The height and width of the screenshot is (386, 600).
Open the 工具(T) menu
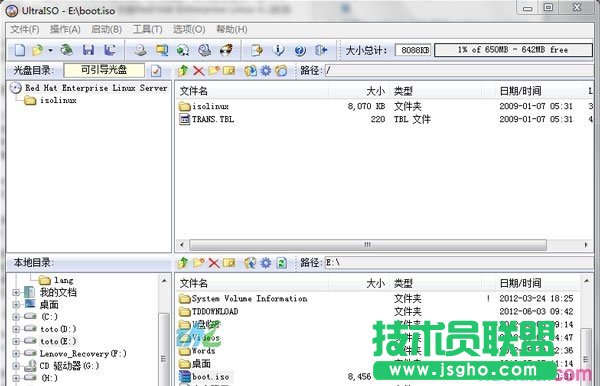tap(147, 29)
